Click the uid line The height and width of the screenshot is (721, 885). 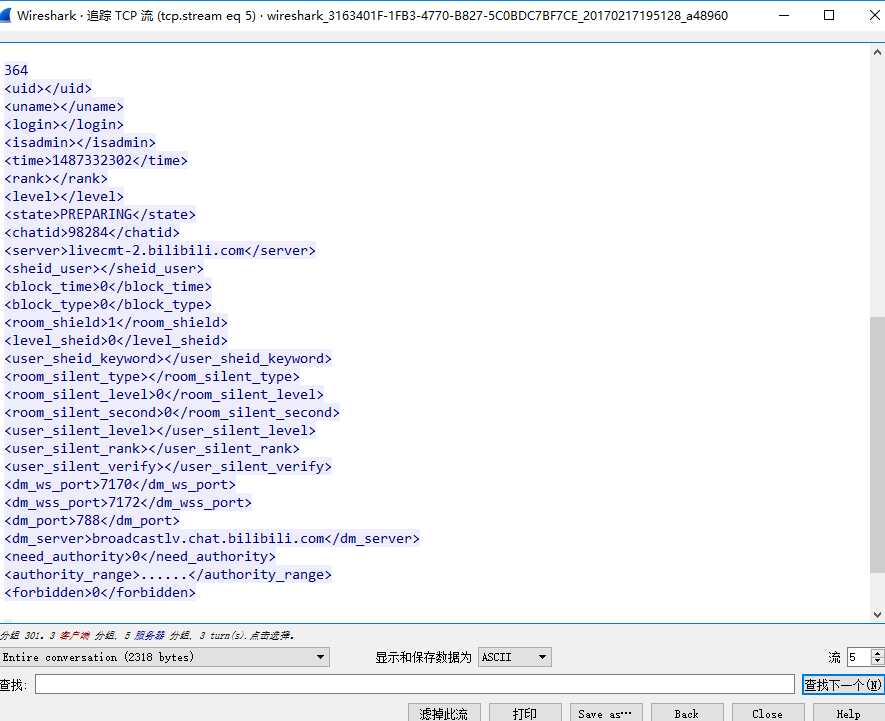(48, 88)
